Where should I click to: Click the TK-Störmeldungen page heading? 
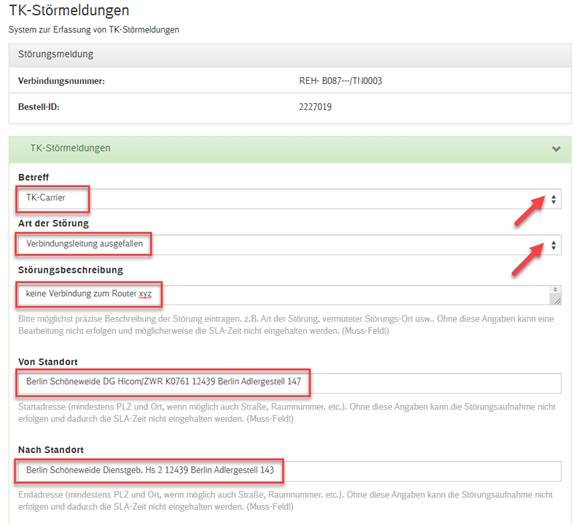click(x=69, y=10)
